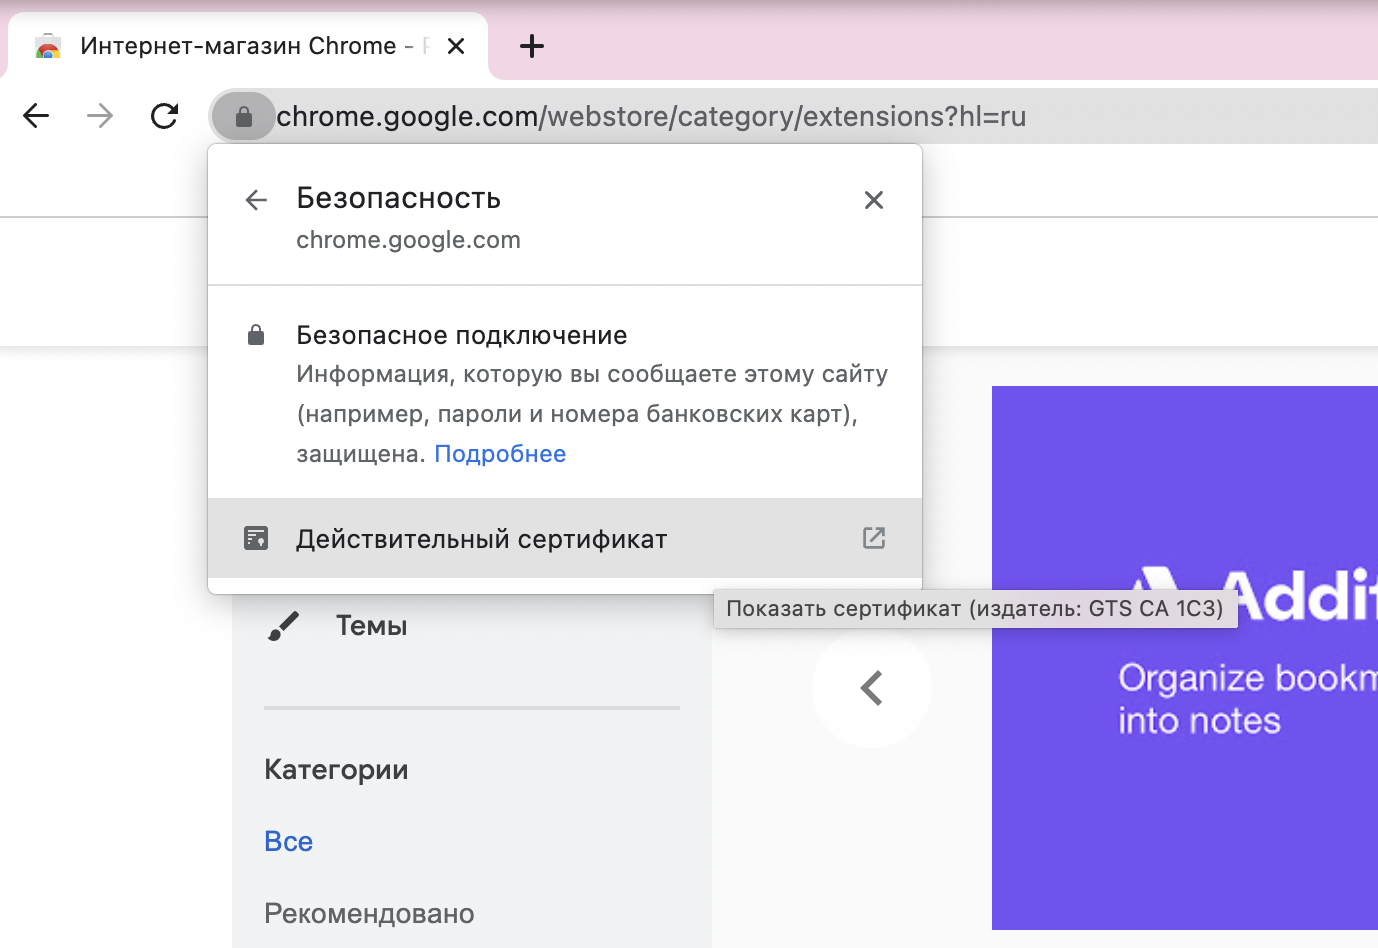Select the Все category link

288,841
